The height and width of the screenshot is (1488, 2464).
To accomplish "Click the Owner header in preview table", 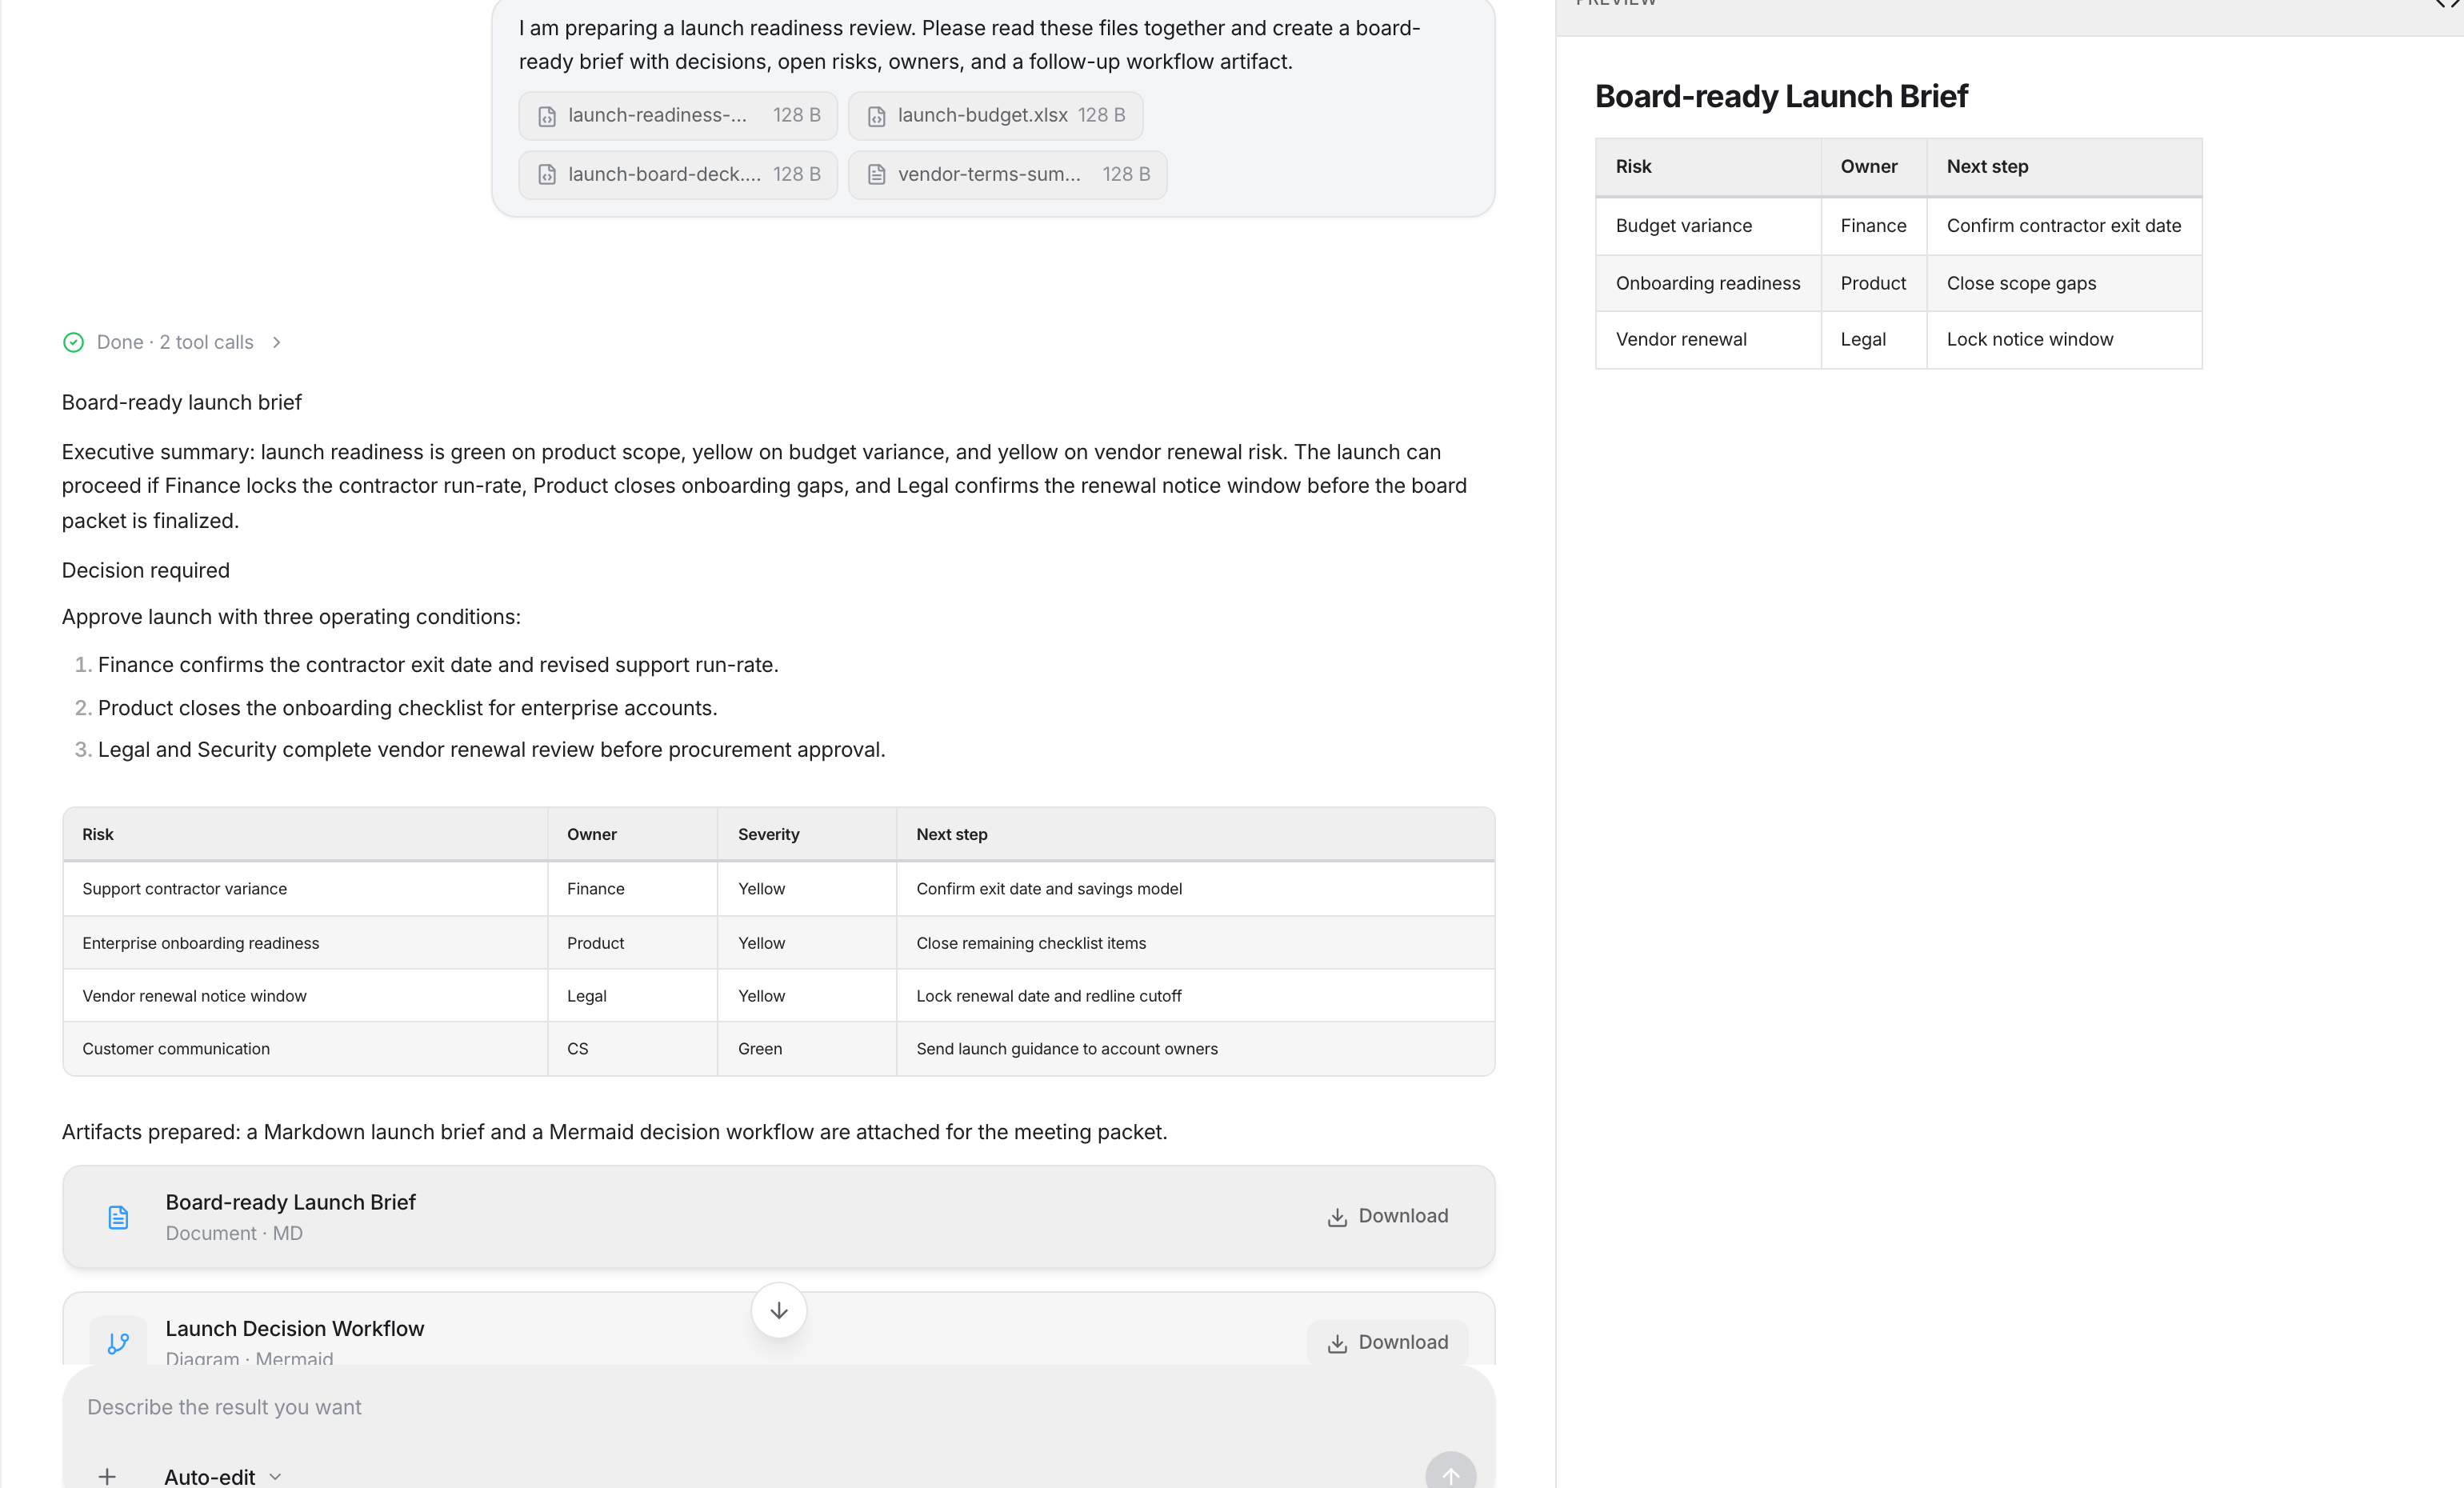I will 1868,167.
